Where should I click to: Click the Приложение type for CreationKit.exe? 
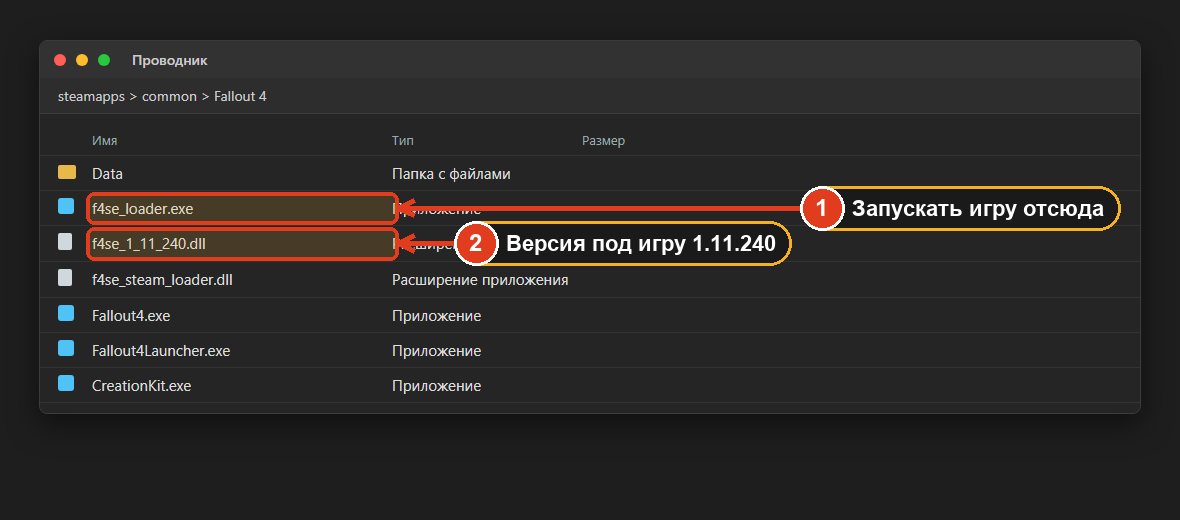point(436,386)
